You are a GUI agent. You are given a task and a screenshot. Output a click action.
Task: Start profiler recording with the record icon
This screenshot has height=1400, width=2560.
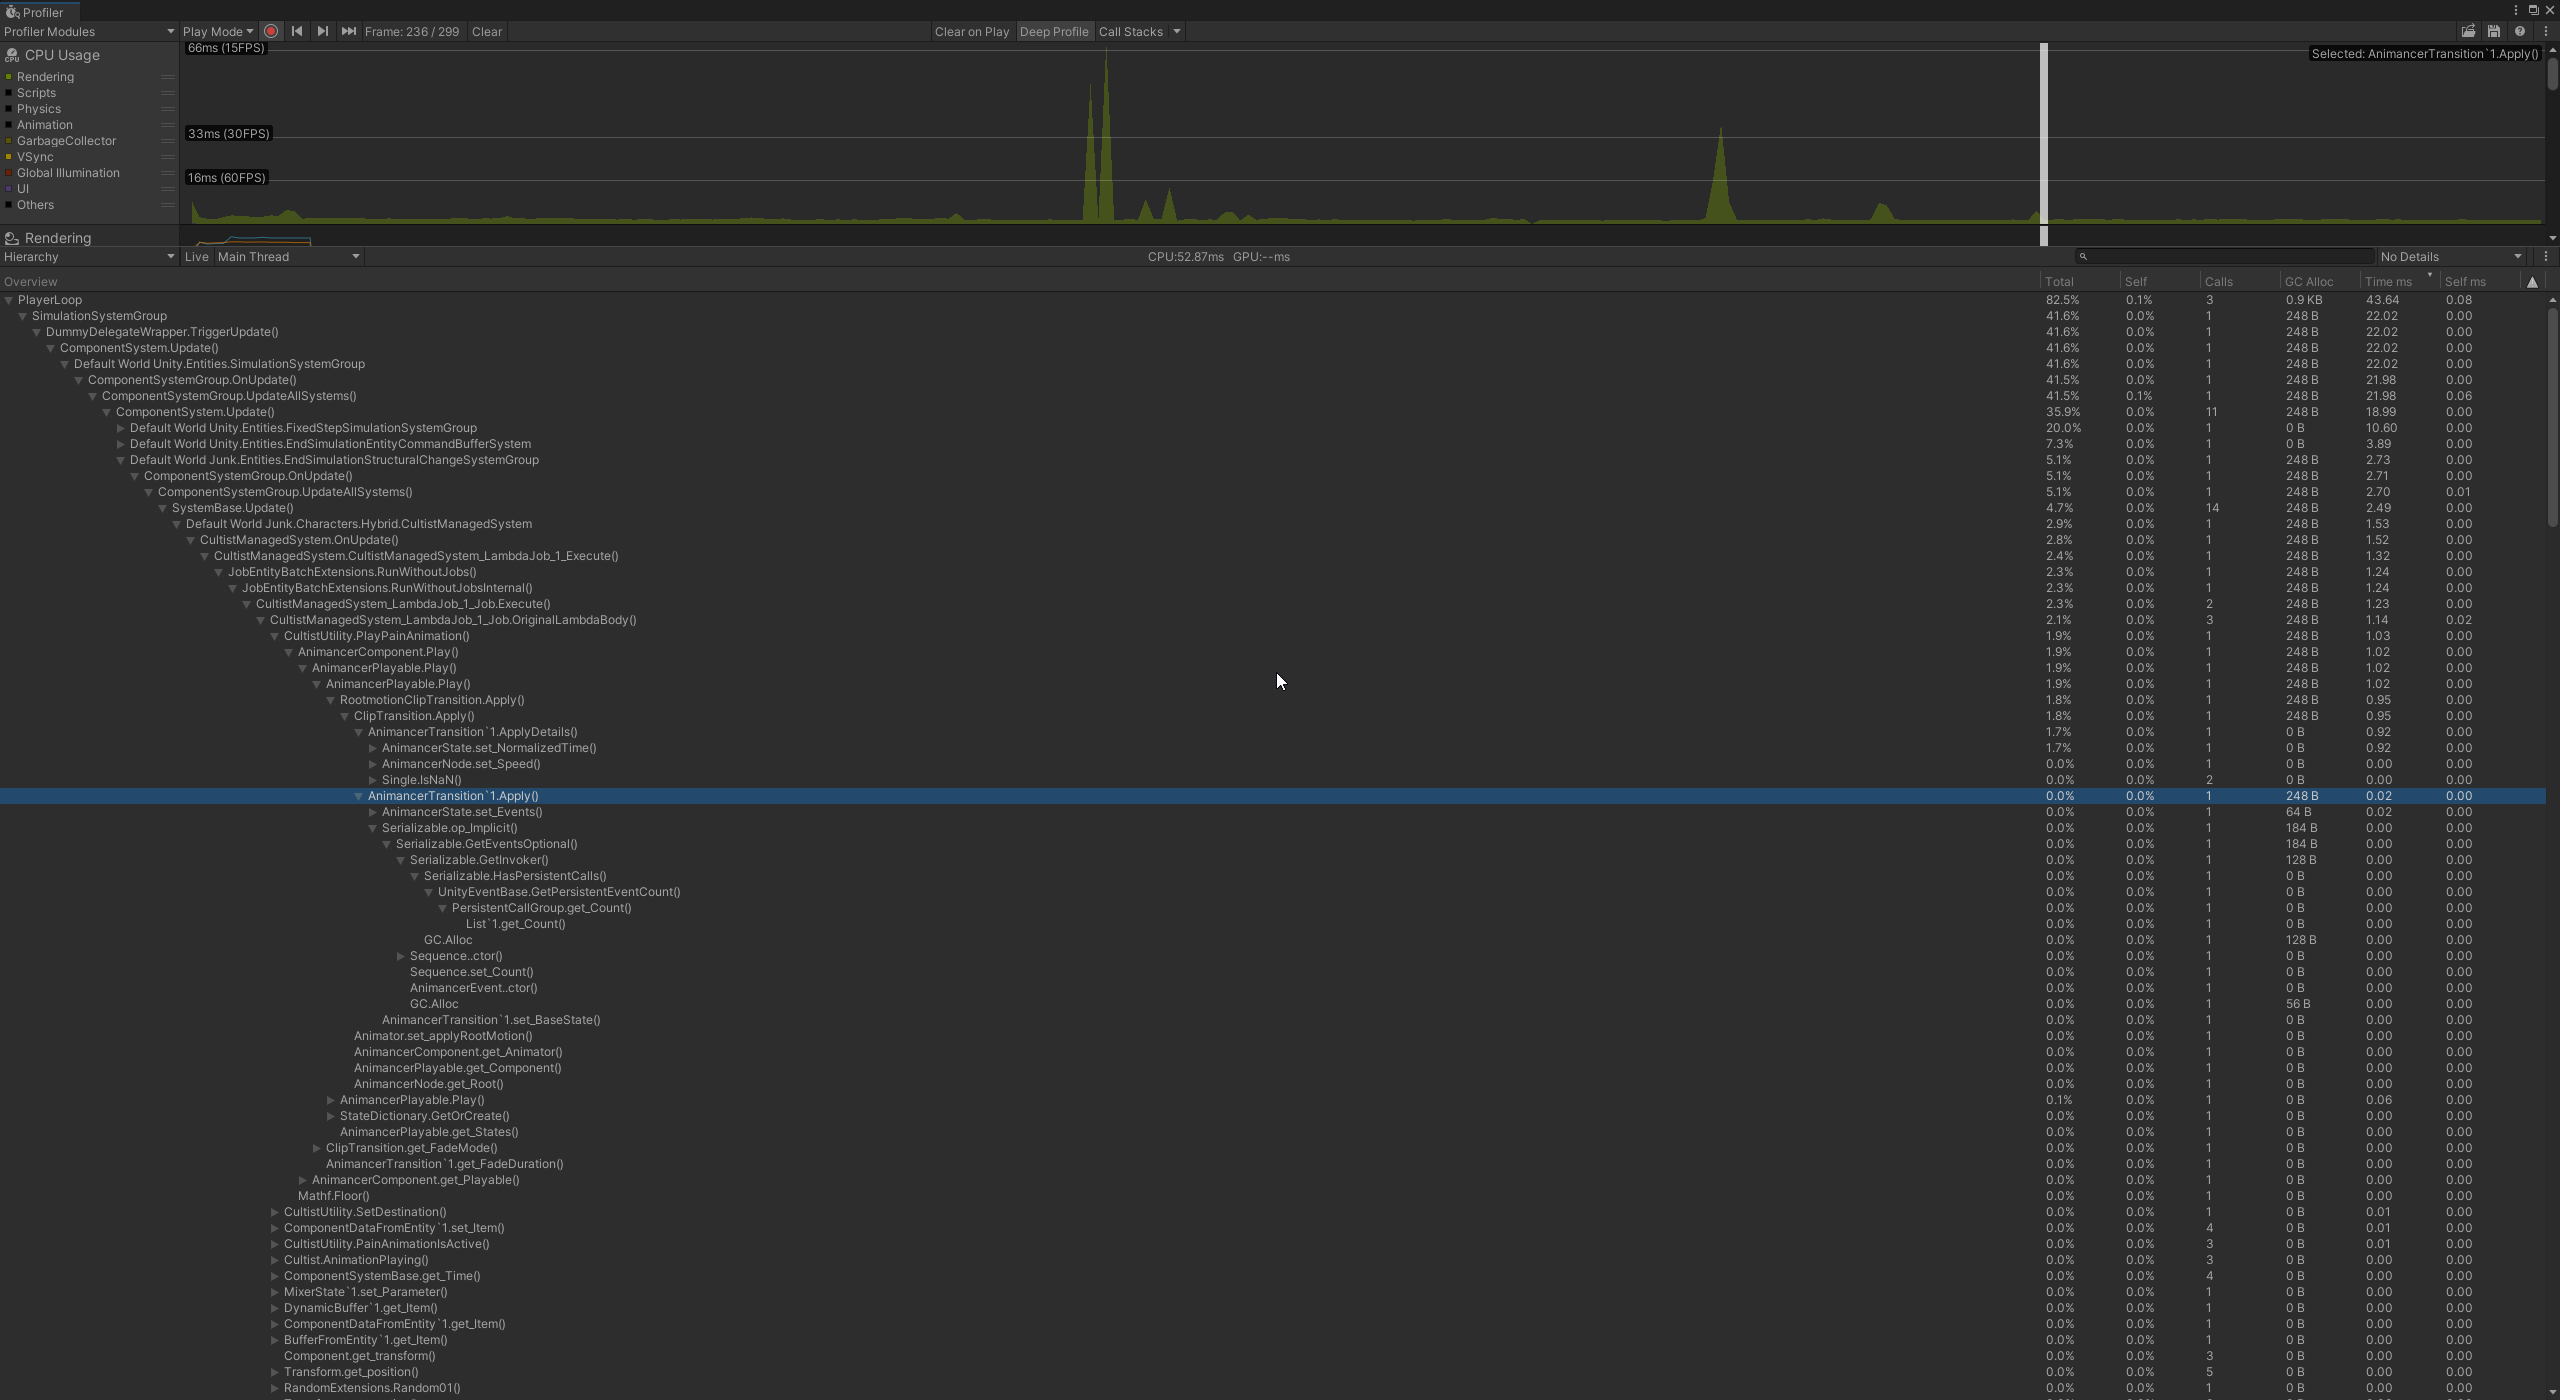tap(271, 31)
